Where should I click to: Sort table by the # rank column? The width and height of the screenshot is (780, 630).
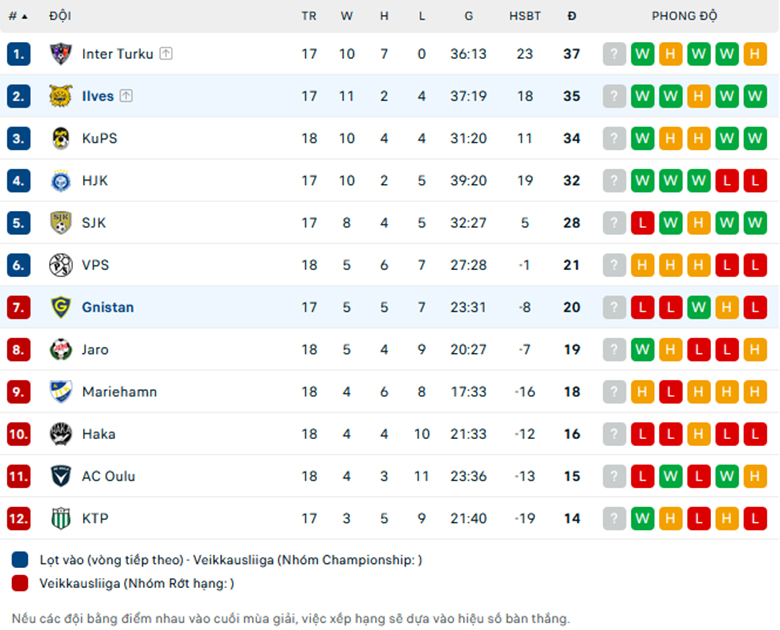18,16
